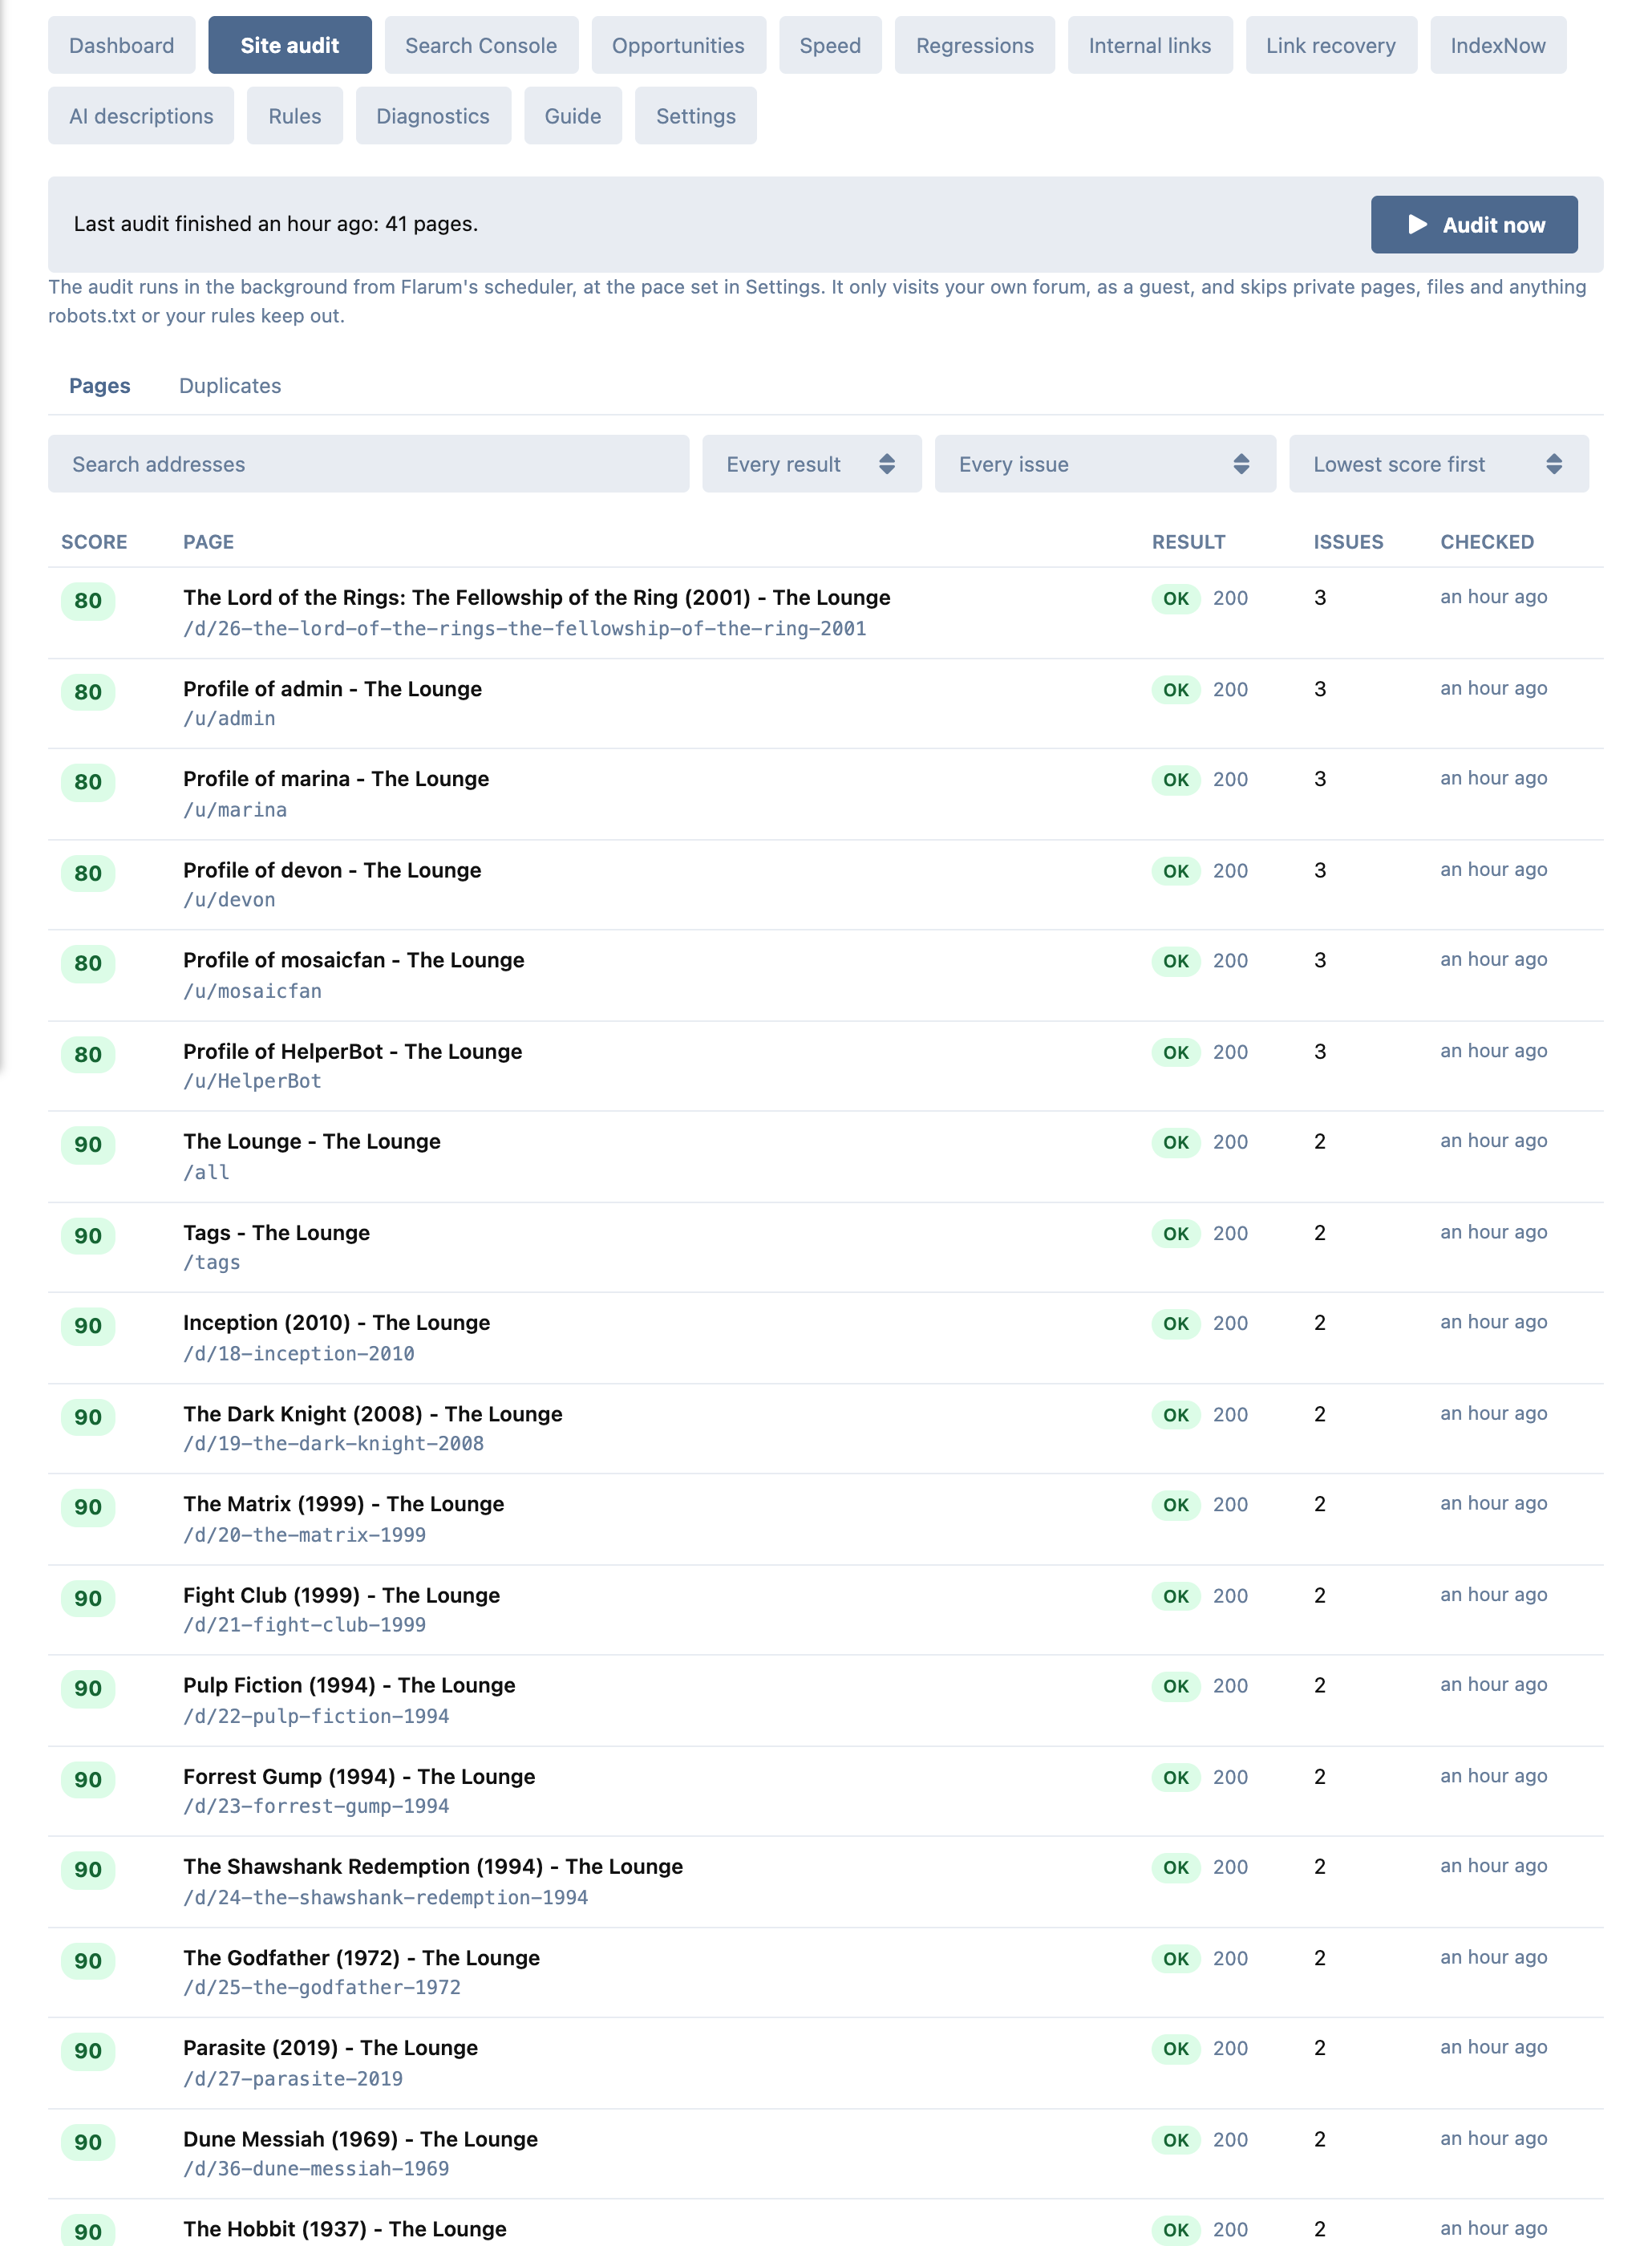The image size is (1652, 2246).
Task: Click the /u/mosaicfan address
Action: [x=252, y=991]
